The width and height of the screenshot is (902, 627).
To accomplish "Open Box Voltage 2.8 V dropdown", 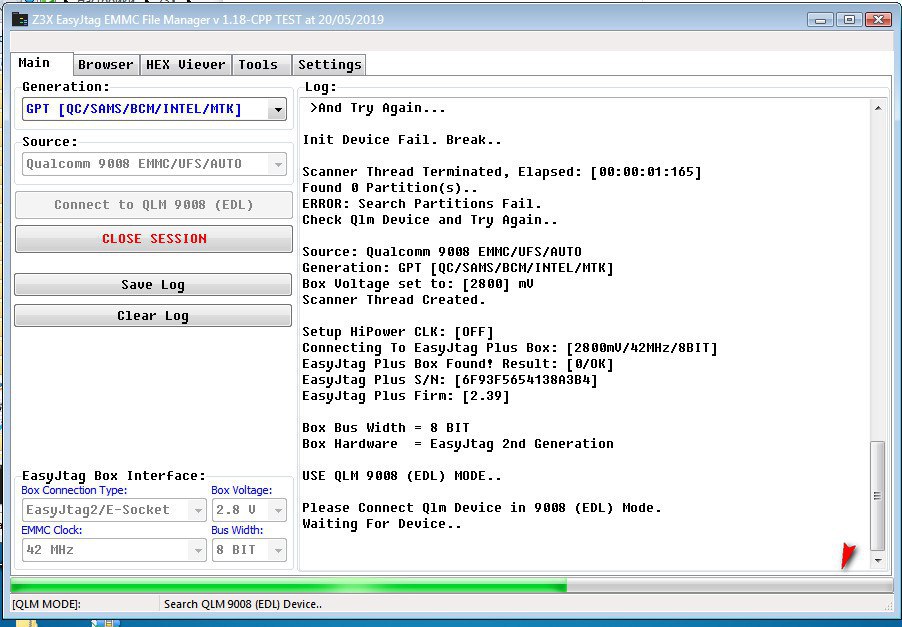I will pos(249,510).
